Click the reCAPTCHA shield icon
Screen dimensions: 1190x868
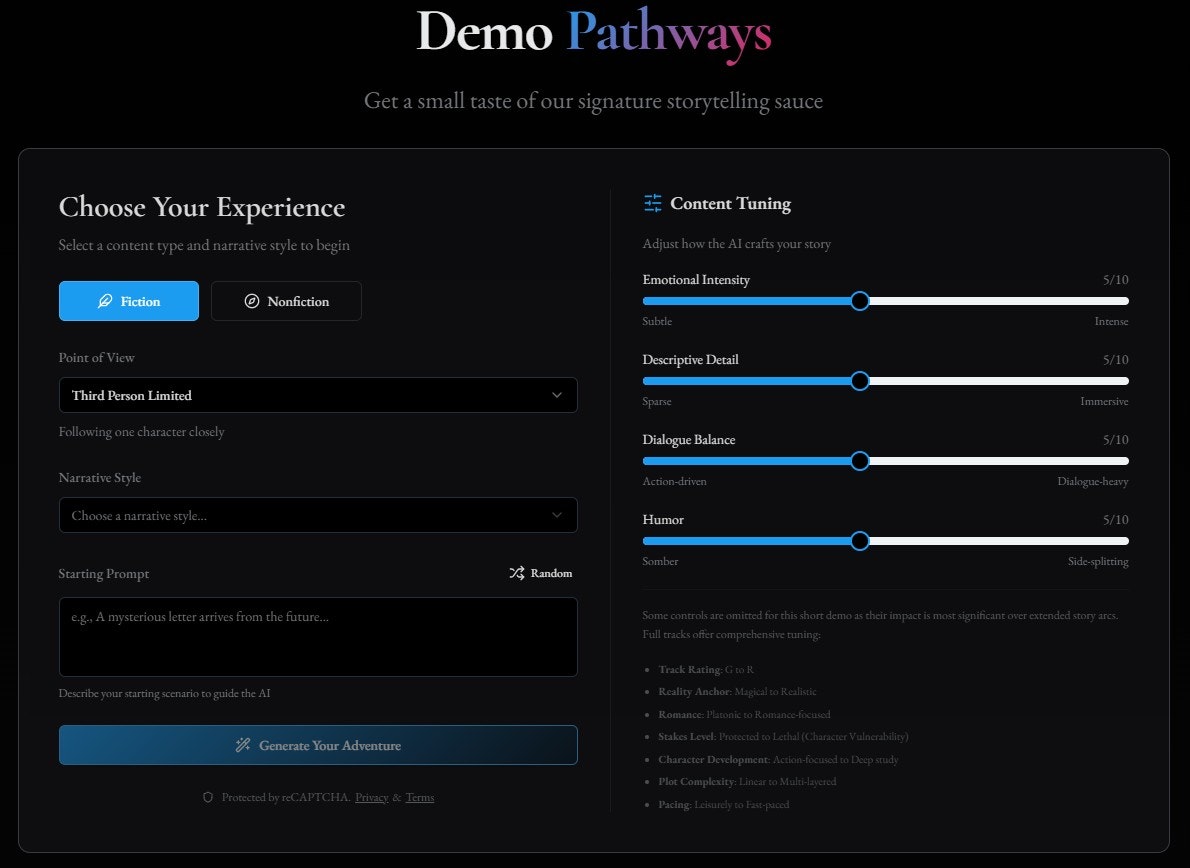207,797
